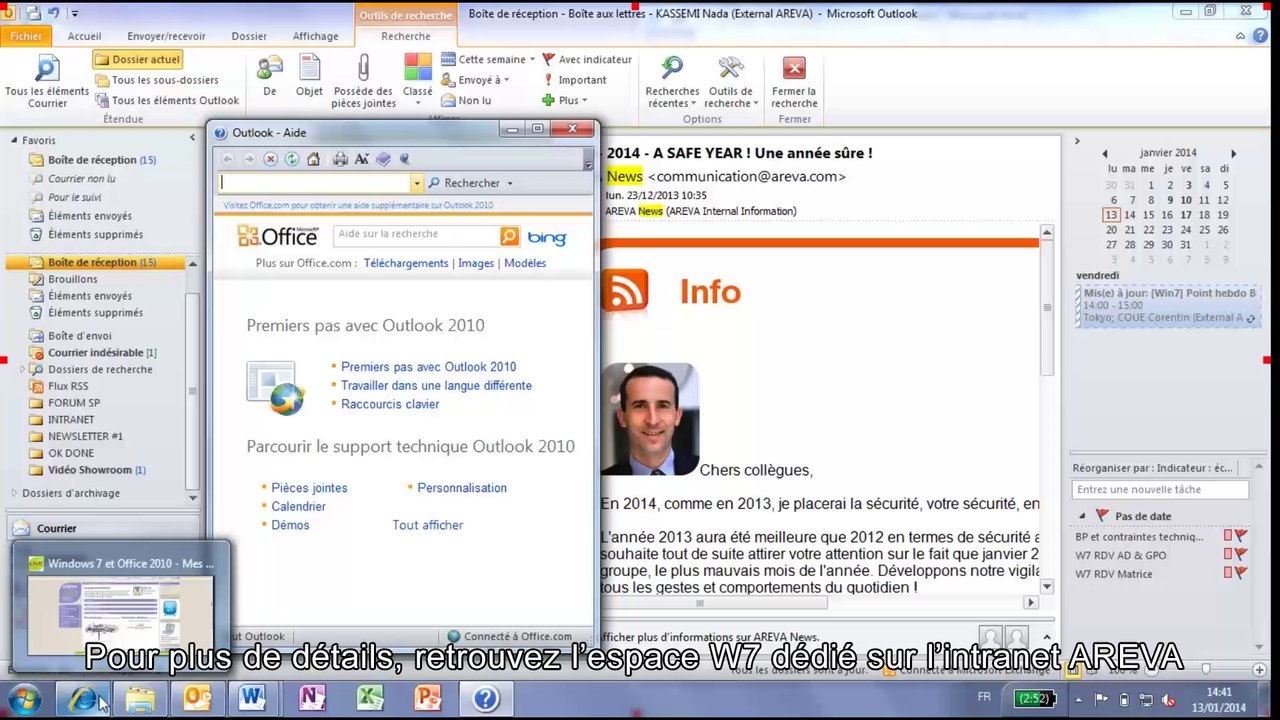Open Word from the taskbar
The width and height of the screenshot is (1280, 720).
254,698
